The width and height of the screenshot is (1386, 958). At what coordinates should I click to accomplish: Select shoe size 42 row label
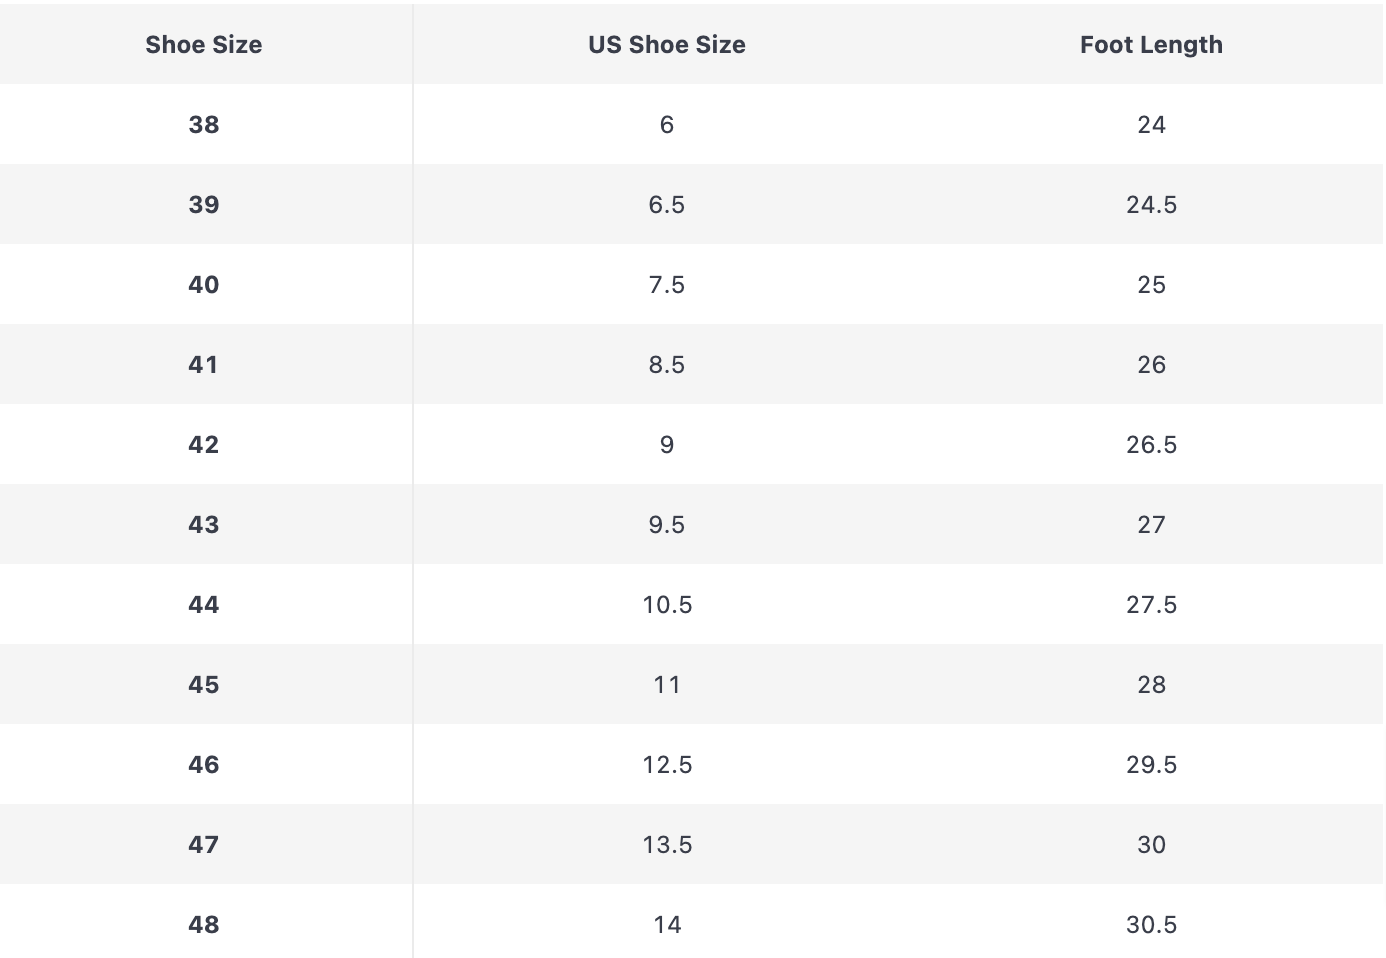coord(204,445)
